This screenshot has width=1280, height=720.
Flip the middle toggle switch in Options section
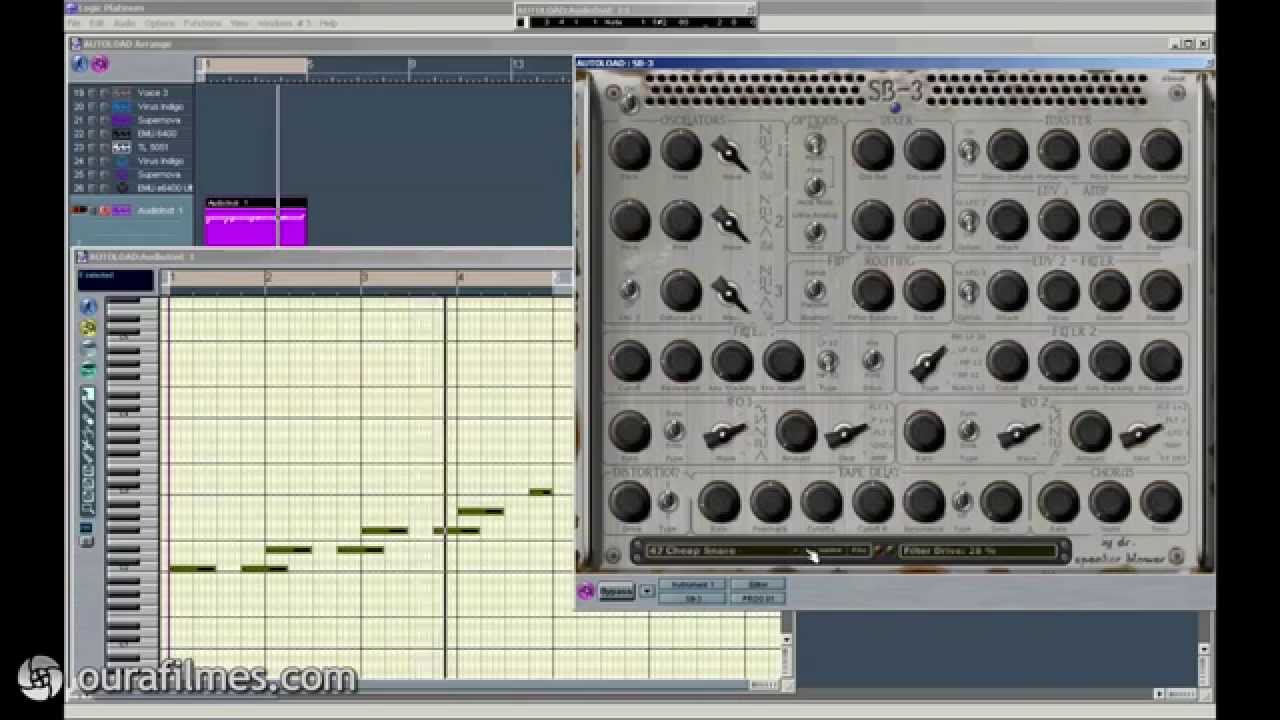coord(815,187)
